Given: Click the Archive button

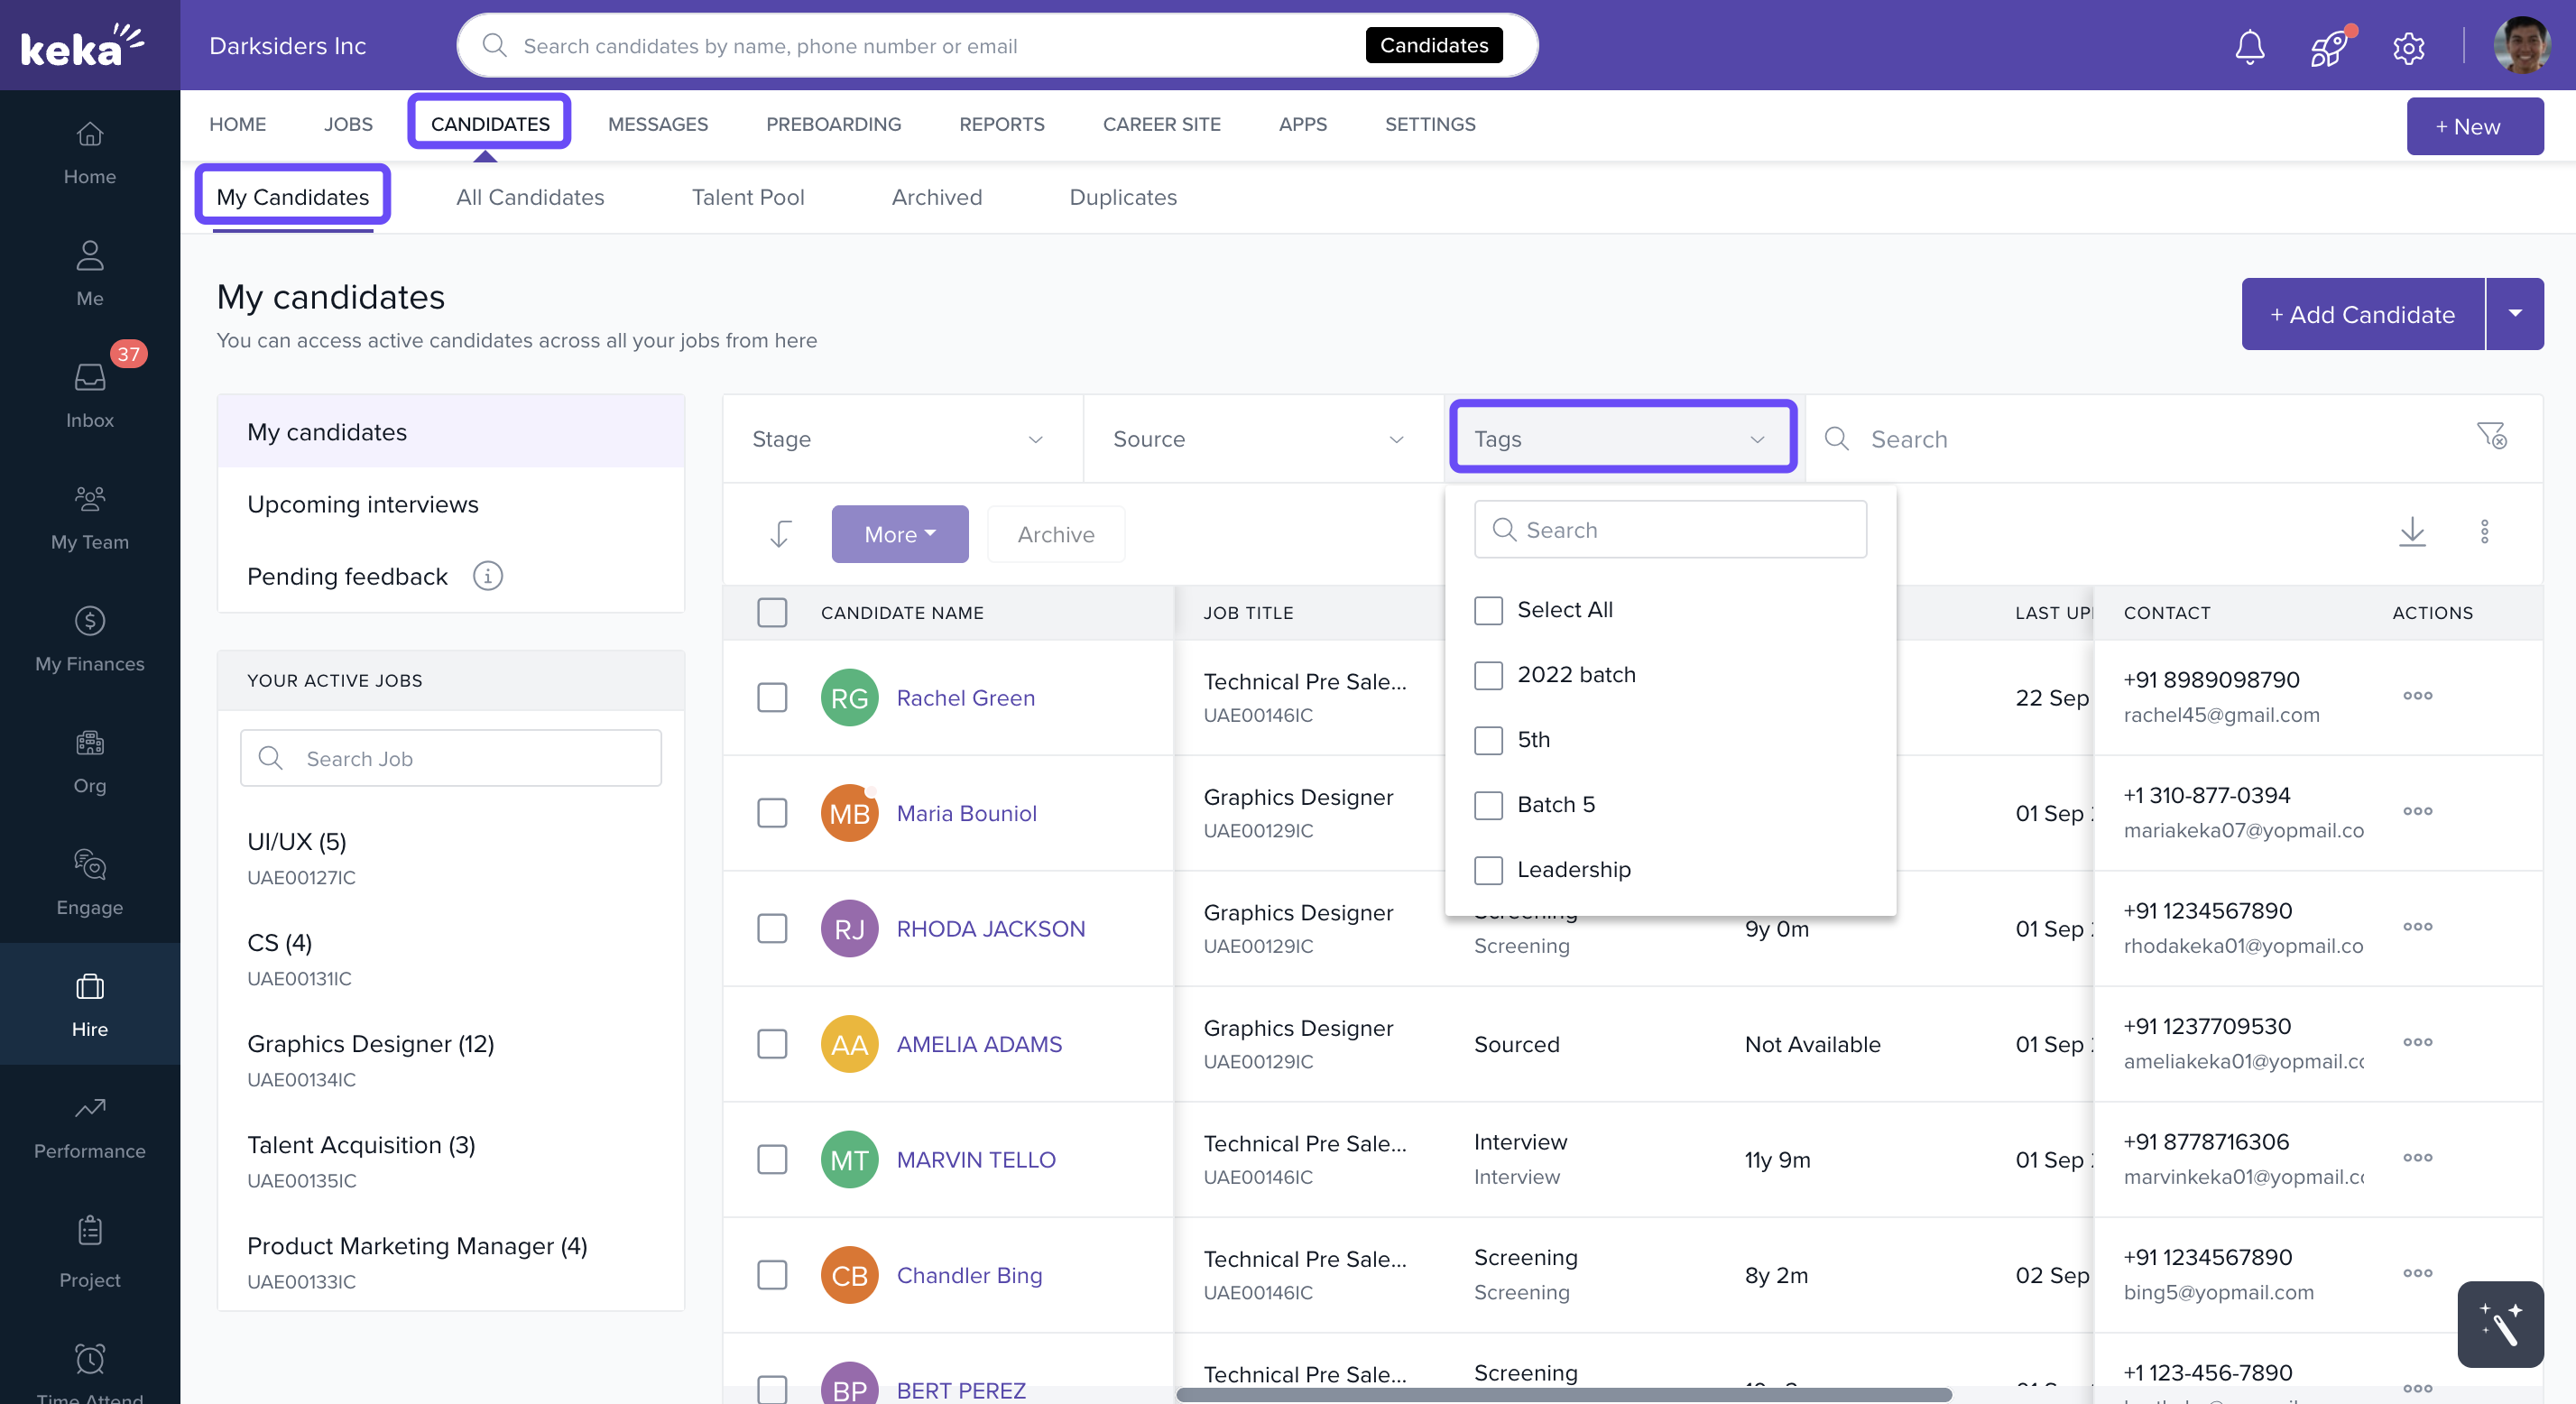Looking at the screenshot, I should coord(1055,534).
